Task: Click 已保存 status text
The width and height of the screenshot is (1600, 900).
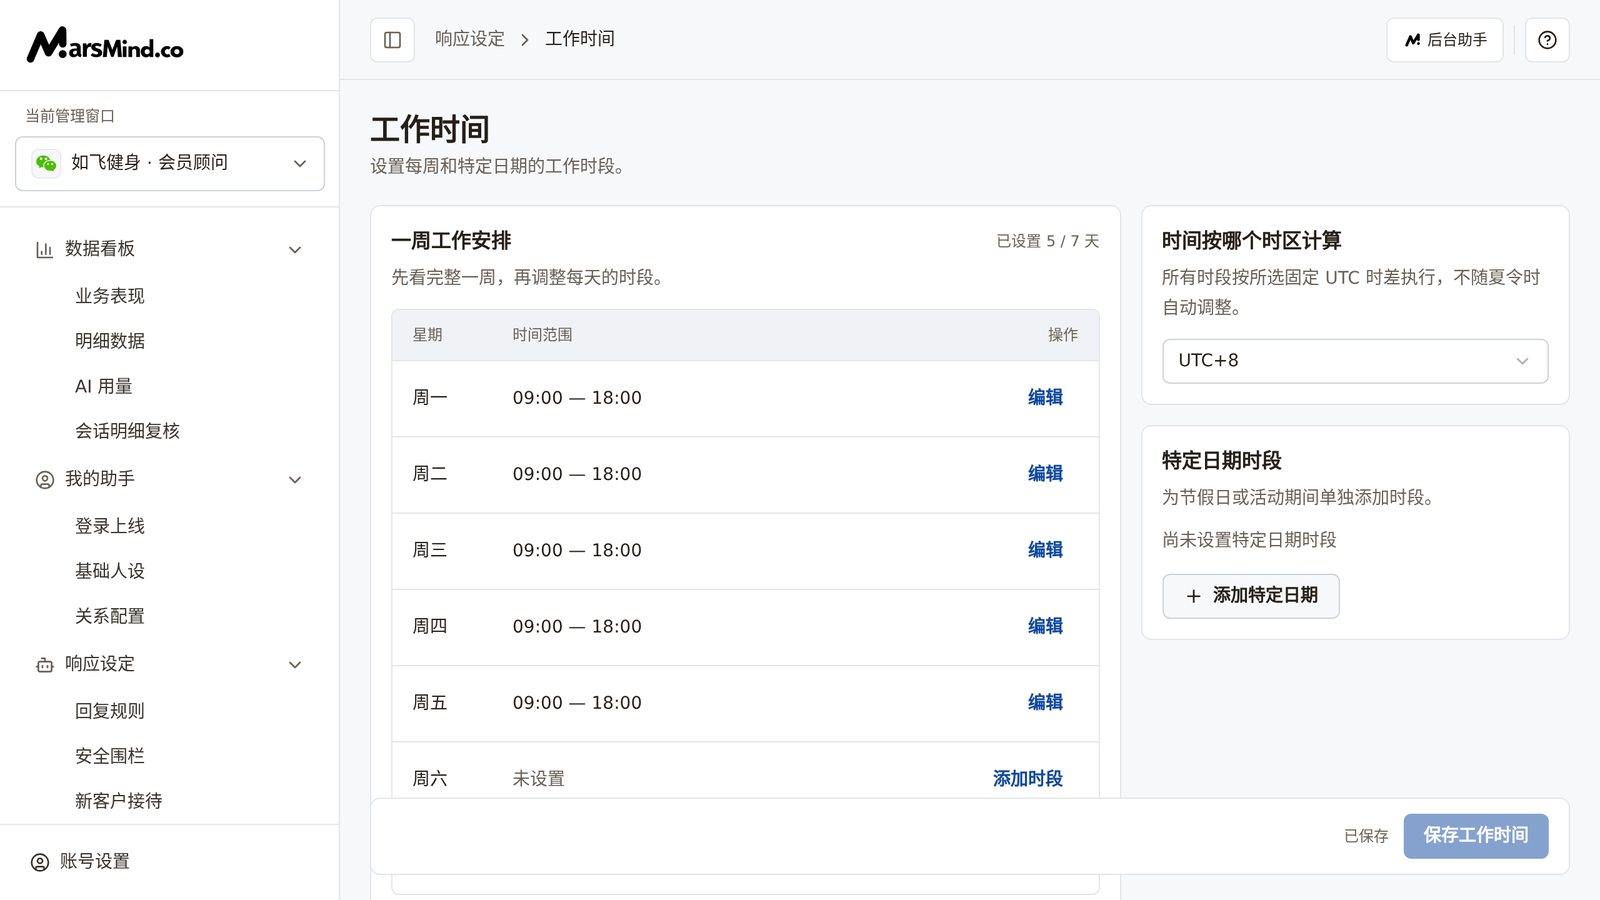Action: click(1366, 836)
